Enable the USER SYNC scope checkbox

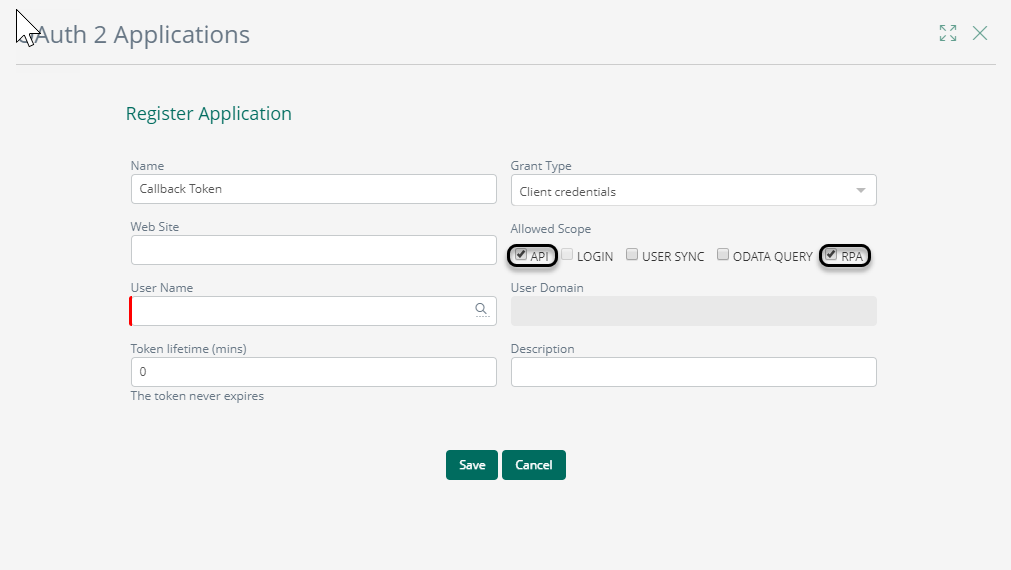(x=632, y=255)
